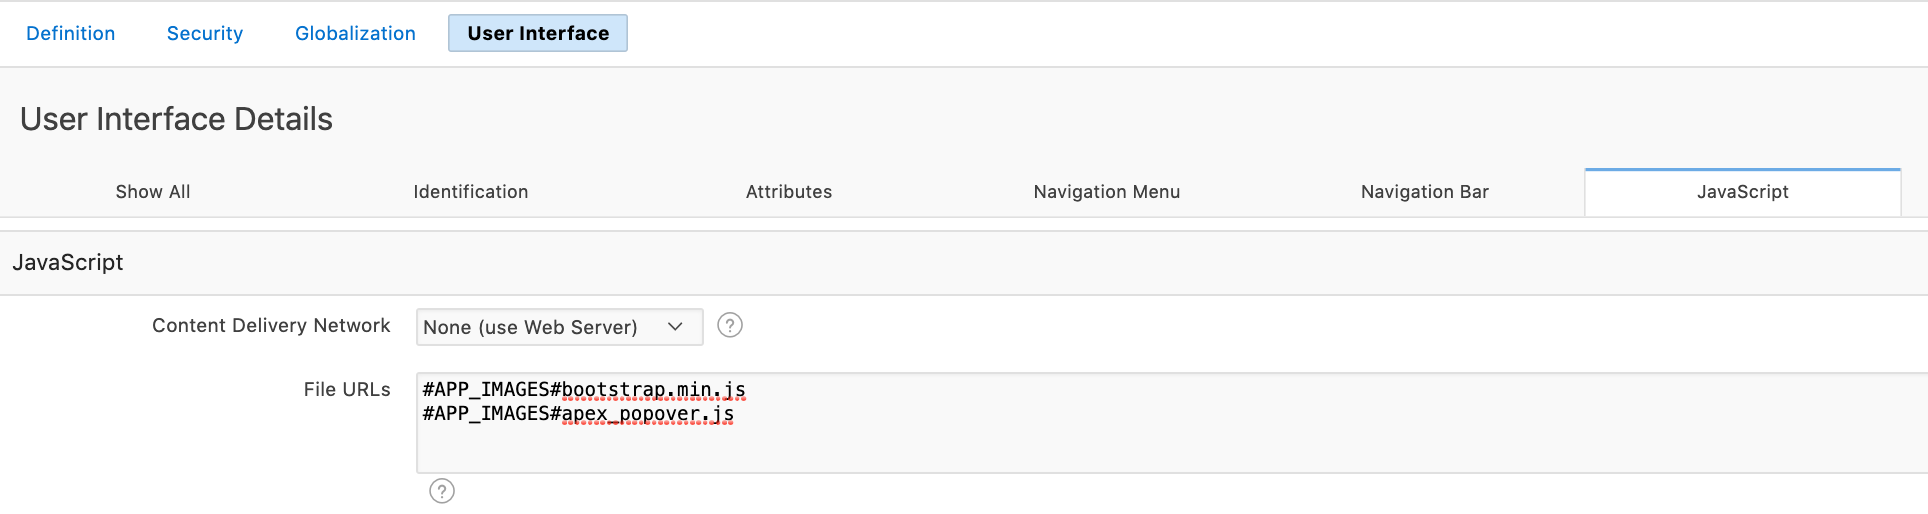Switch to the Definition tab
Viewport: 1928px width, 514px height.
coord(71,33)
